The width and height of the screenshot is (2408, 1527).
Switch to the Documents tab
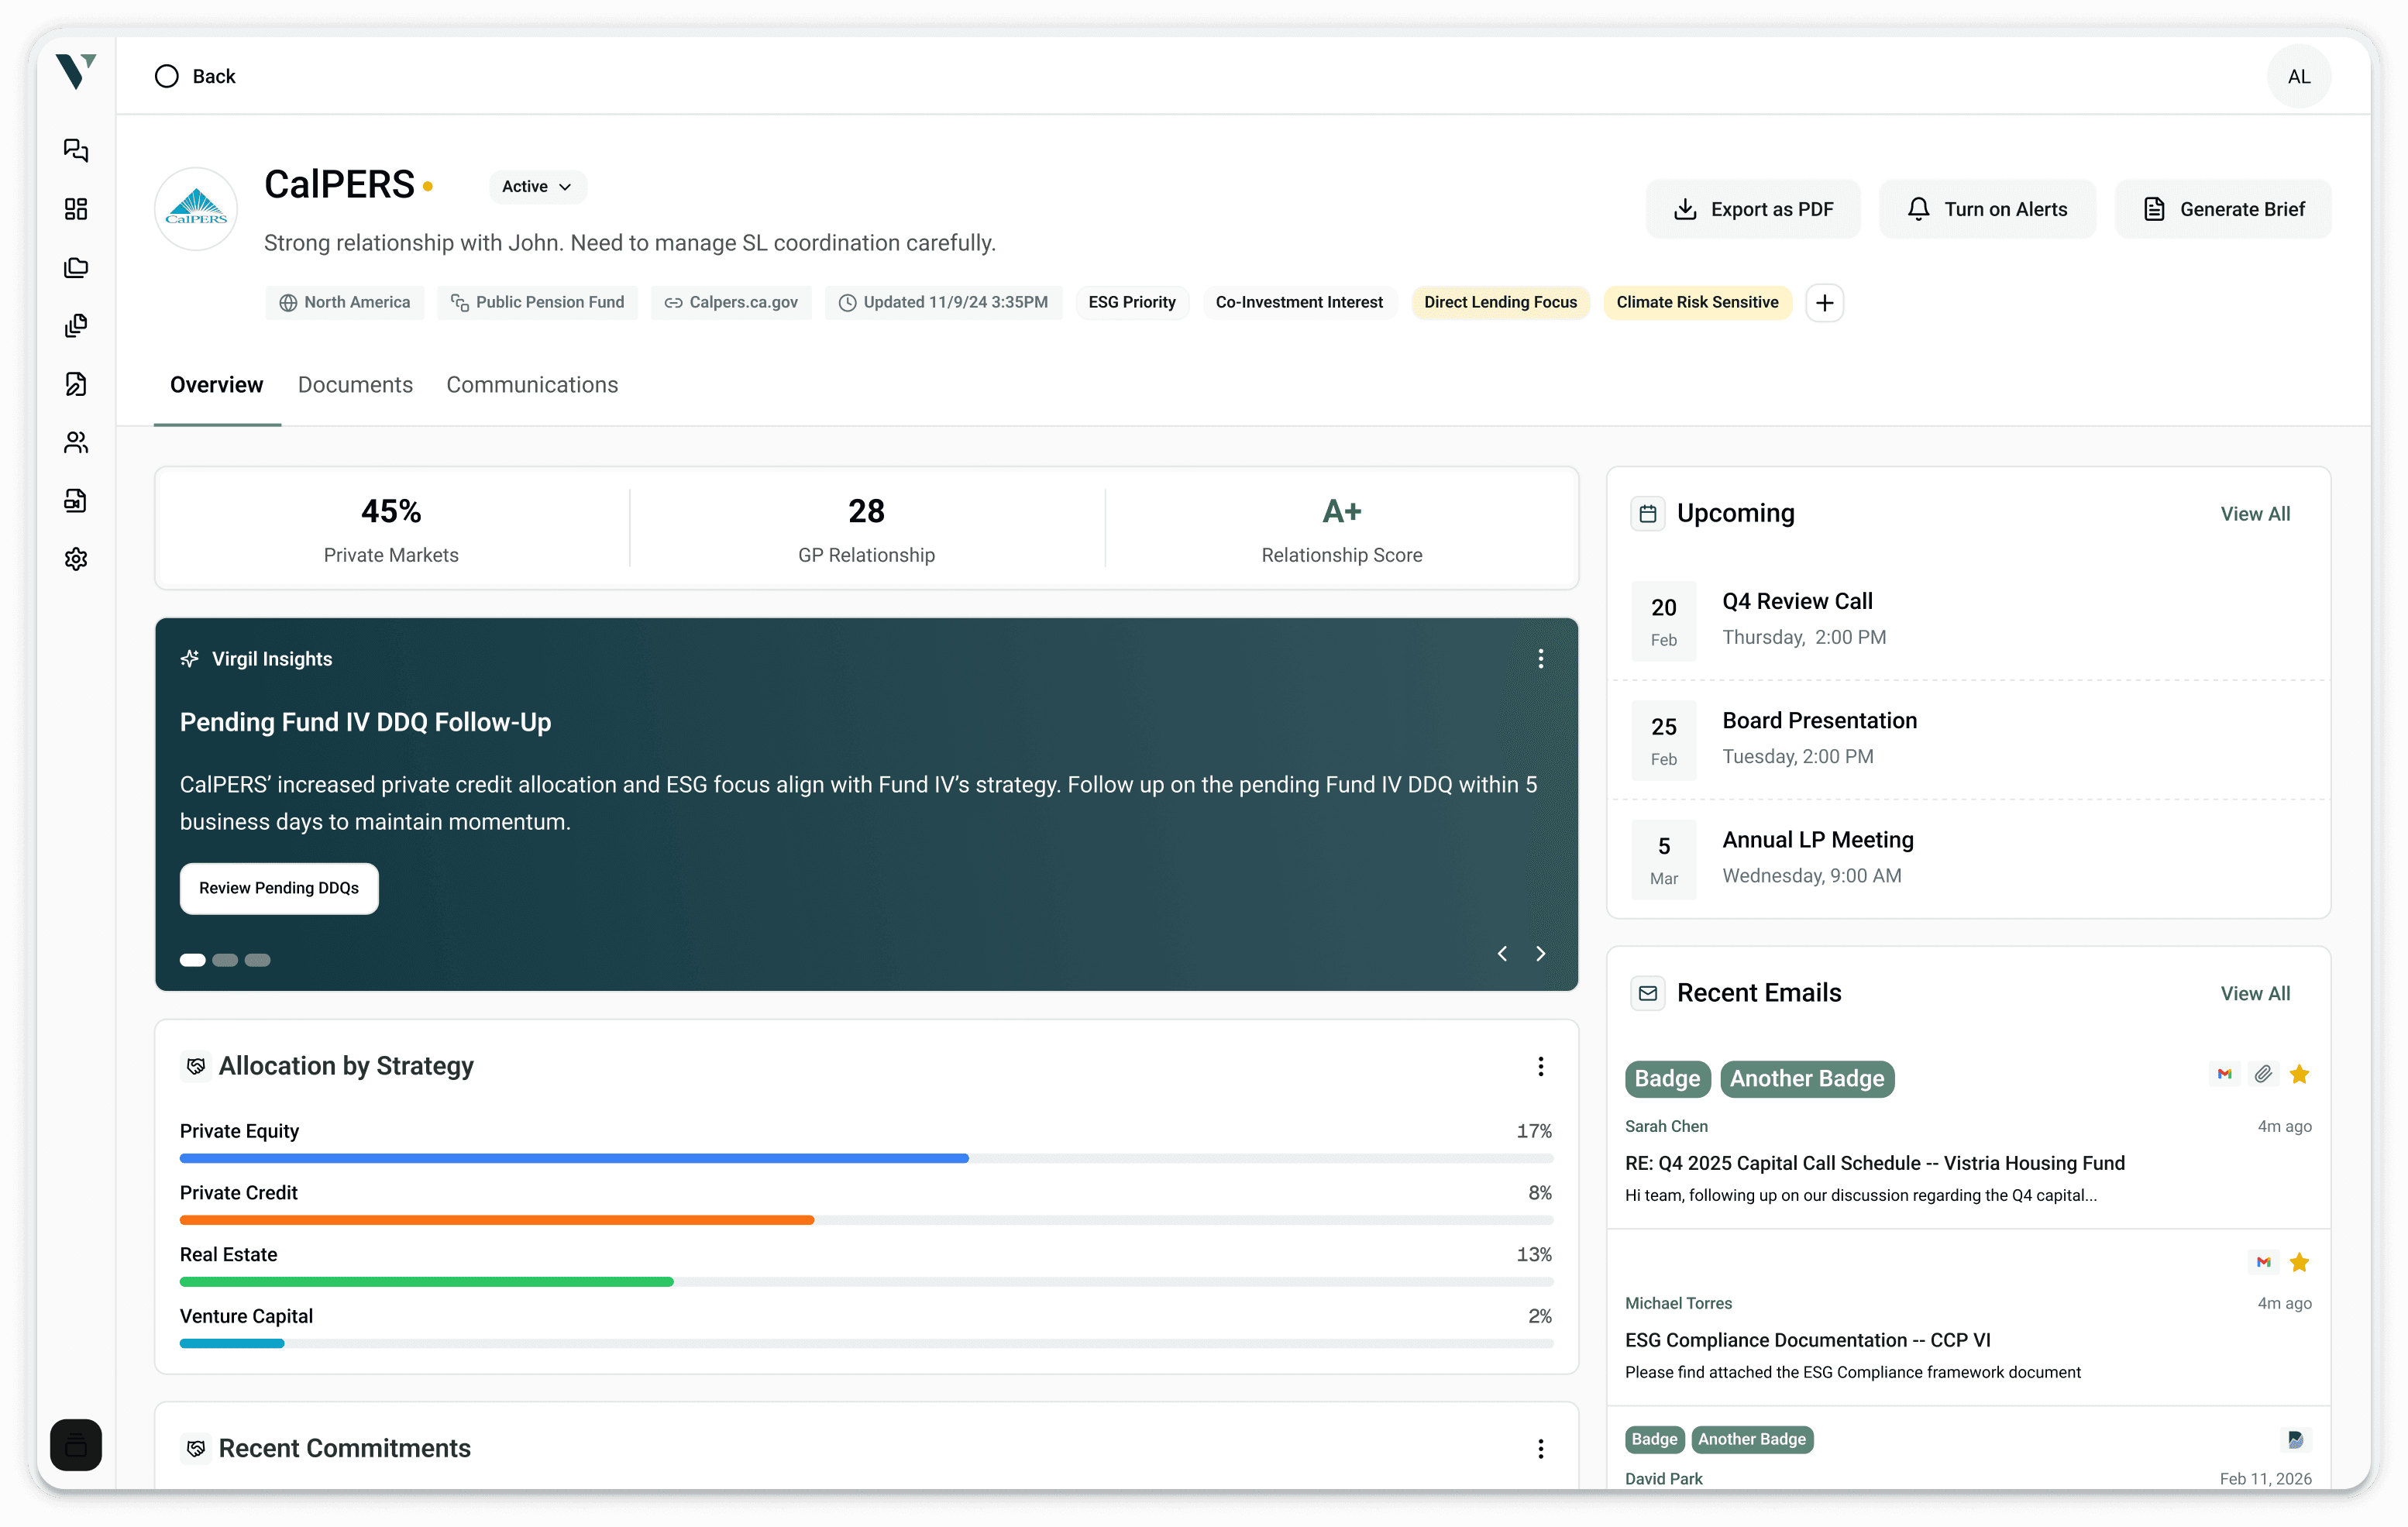355,385
